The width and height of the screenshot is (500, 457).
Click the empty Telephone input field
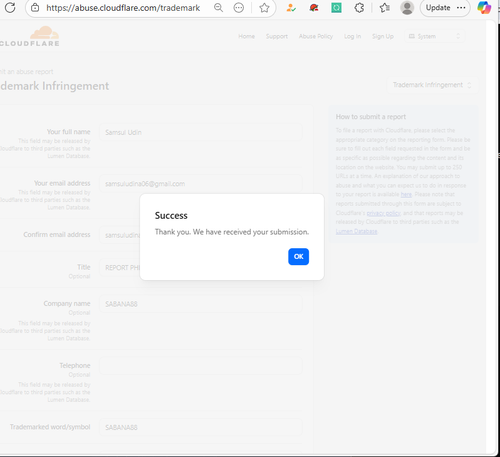pyautogui.click(x=201, y=366)
